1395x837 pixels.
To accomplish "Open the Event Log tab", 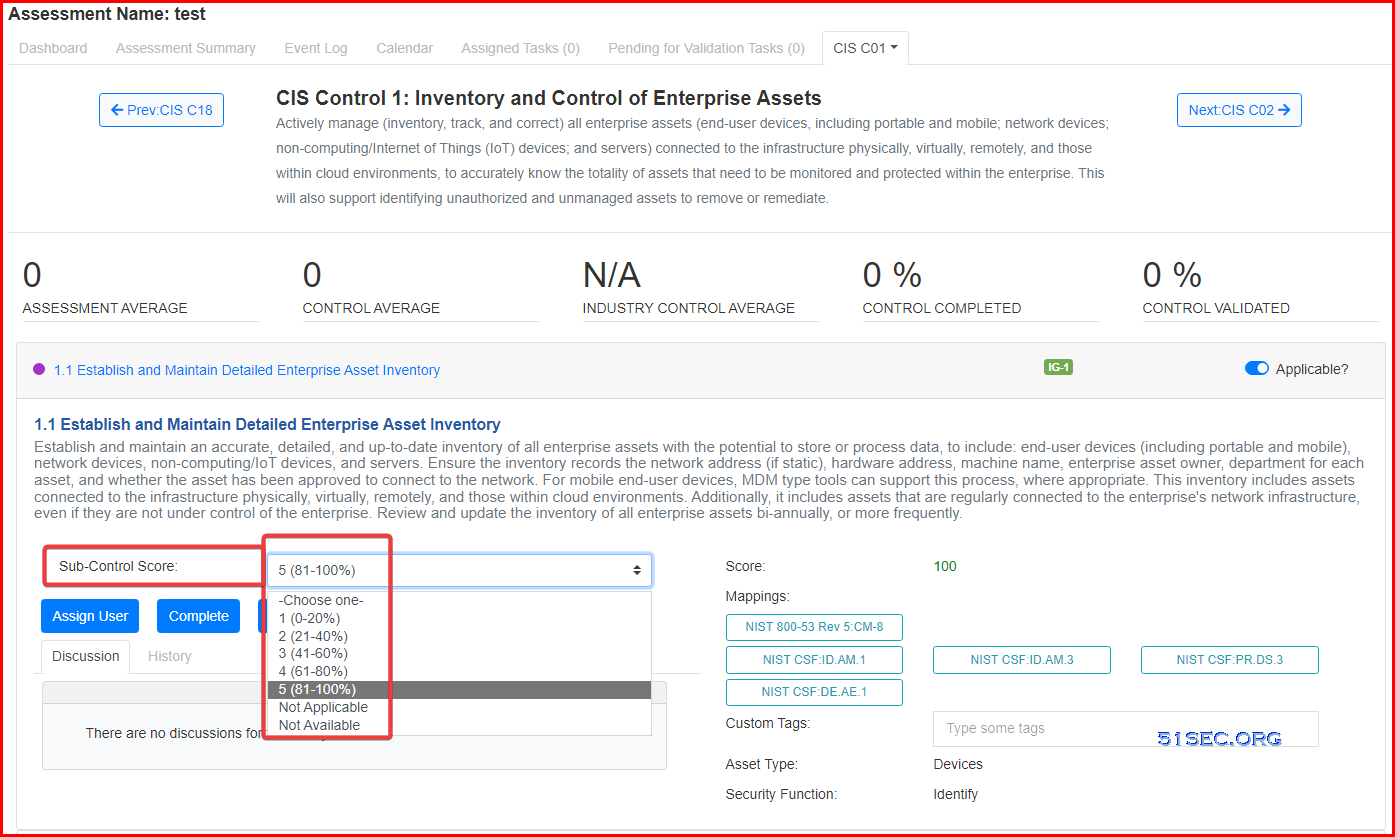I will [316, 48].
